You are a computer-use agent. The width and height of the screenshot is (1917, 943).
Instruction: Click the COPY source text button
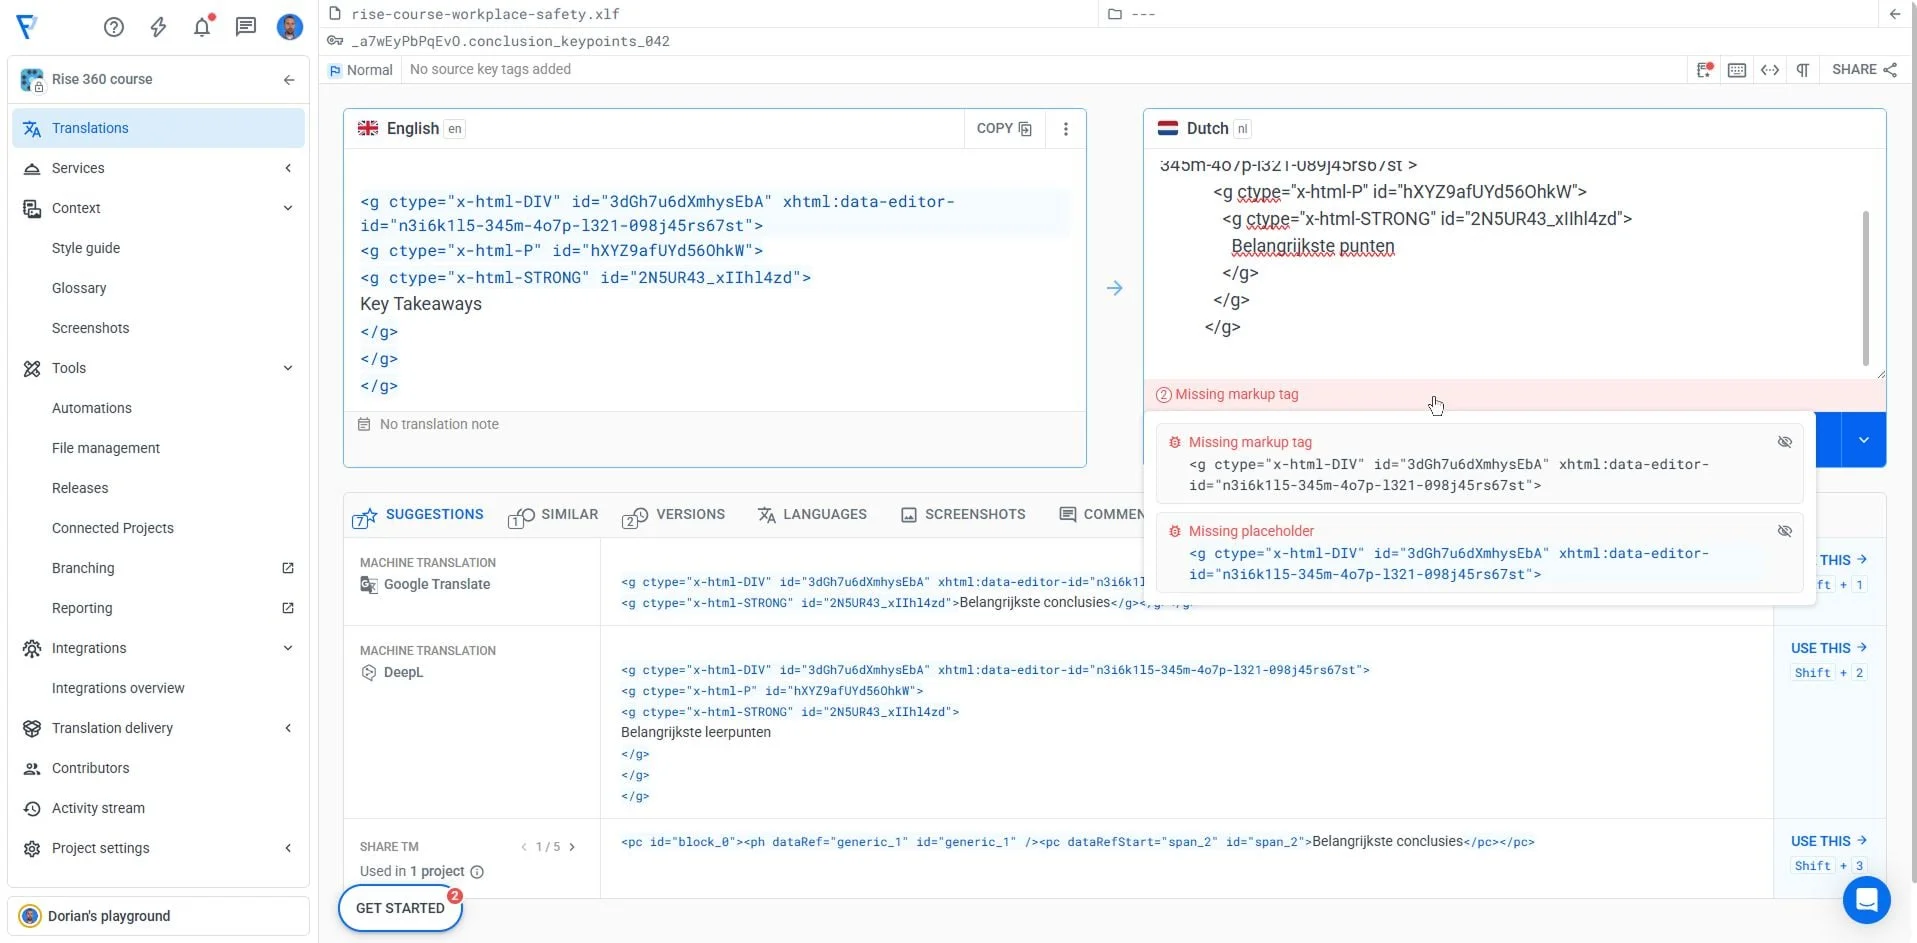[x=1004, y=129]
